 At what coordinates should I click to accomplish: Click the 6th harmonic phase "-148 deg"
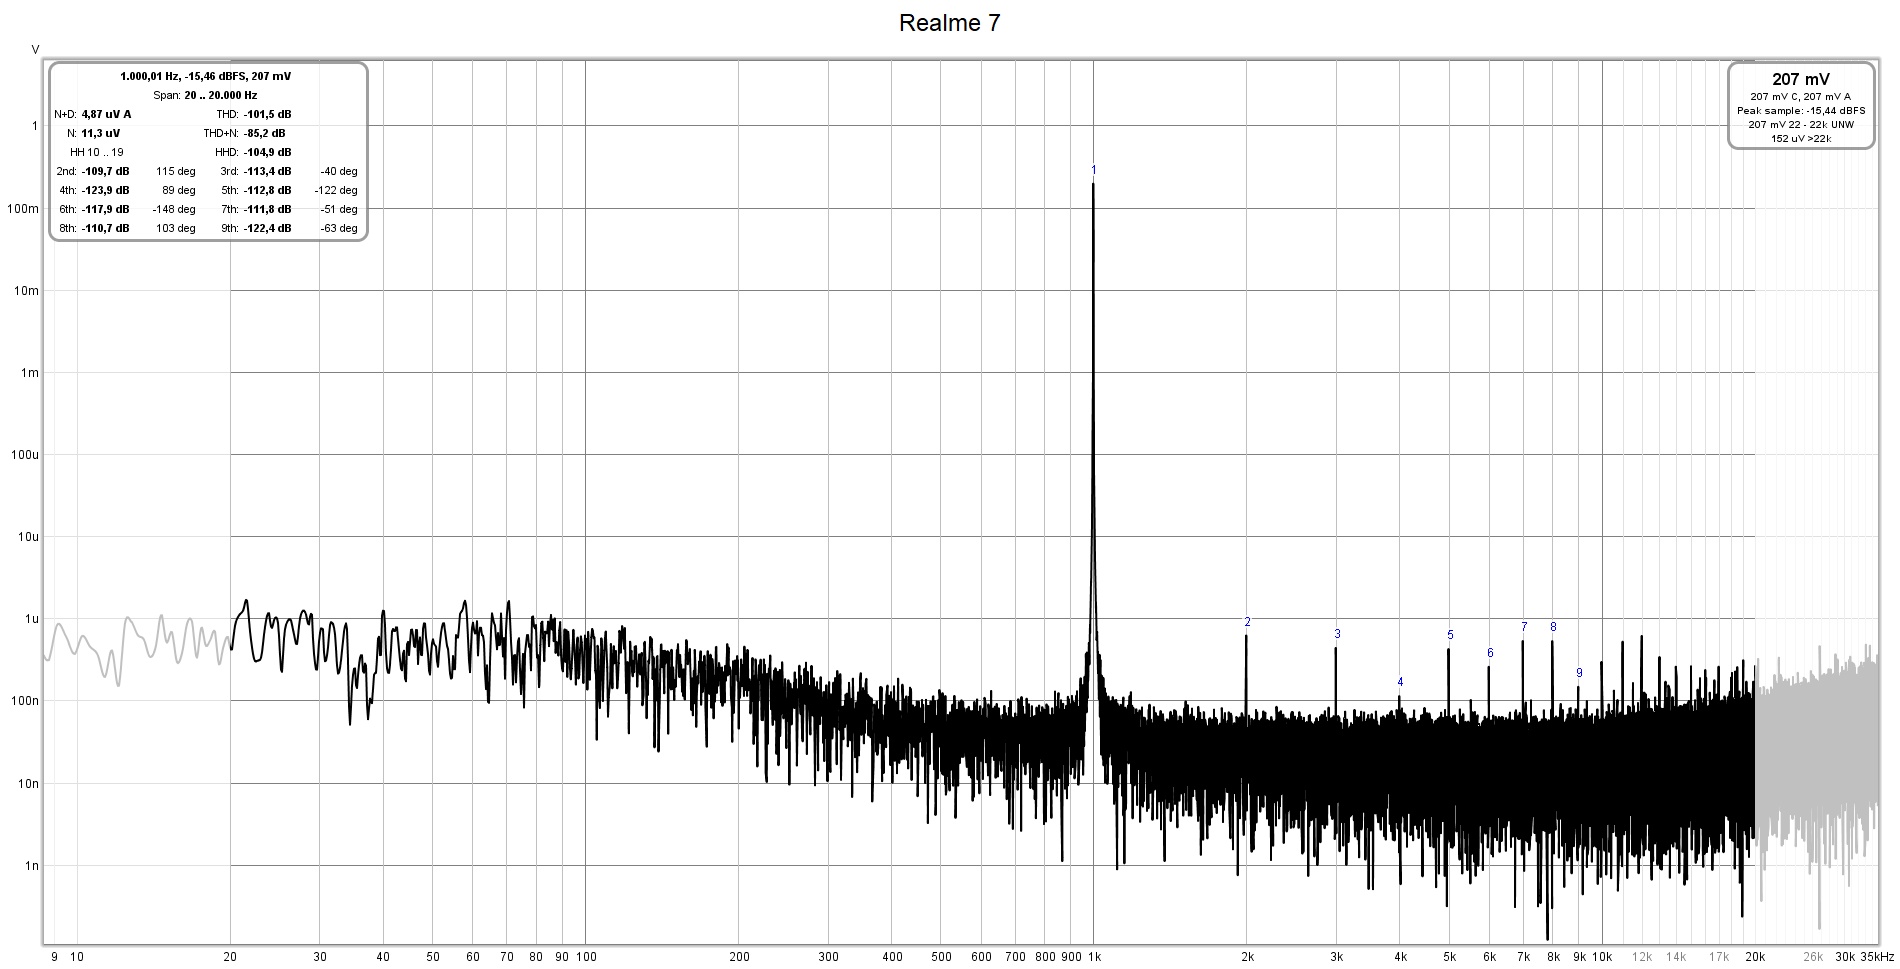174,209
